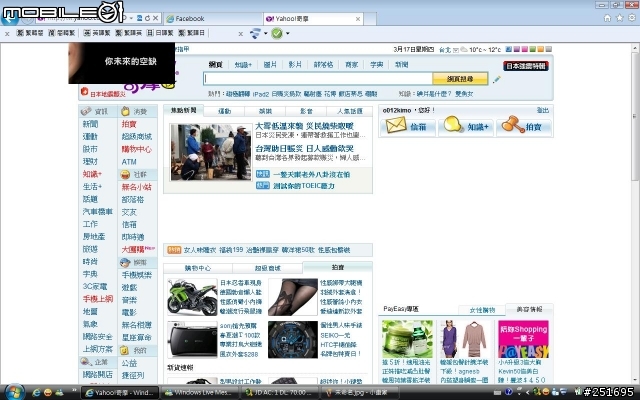Screen dimensions: 640x400
Task: Select the green page theme color swatch
Action: (x=533, y=49)
